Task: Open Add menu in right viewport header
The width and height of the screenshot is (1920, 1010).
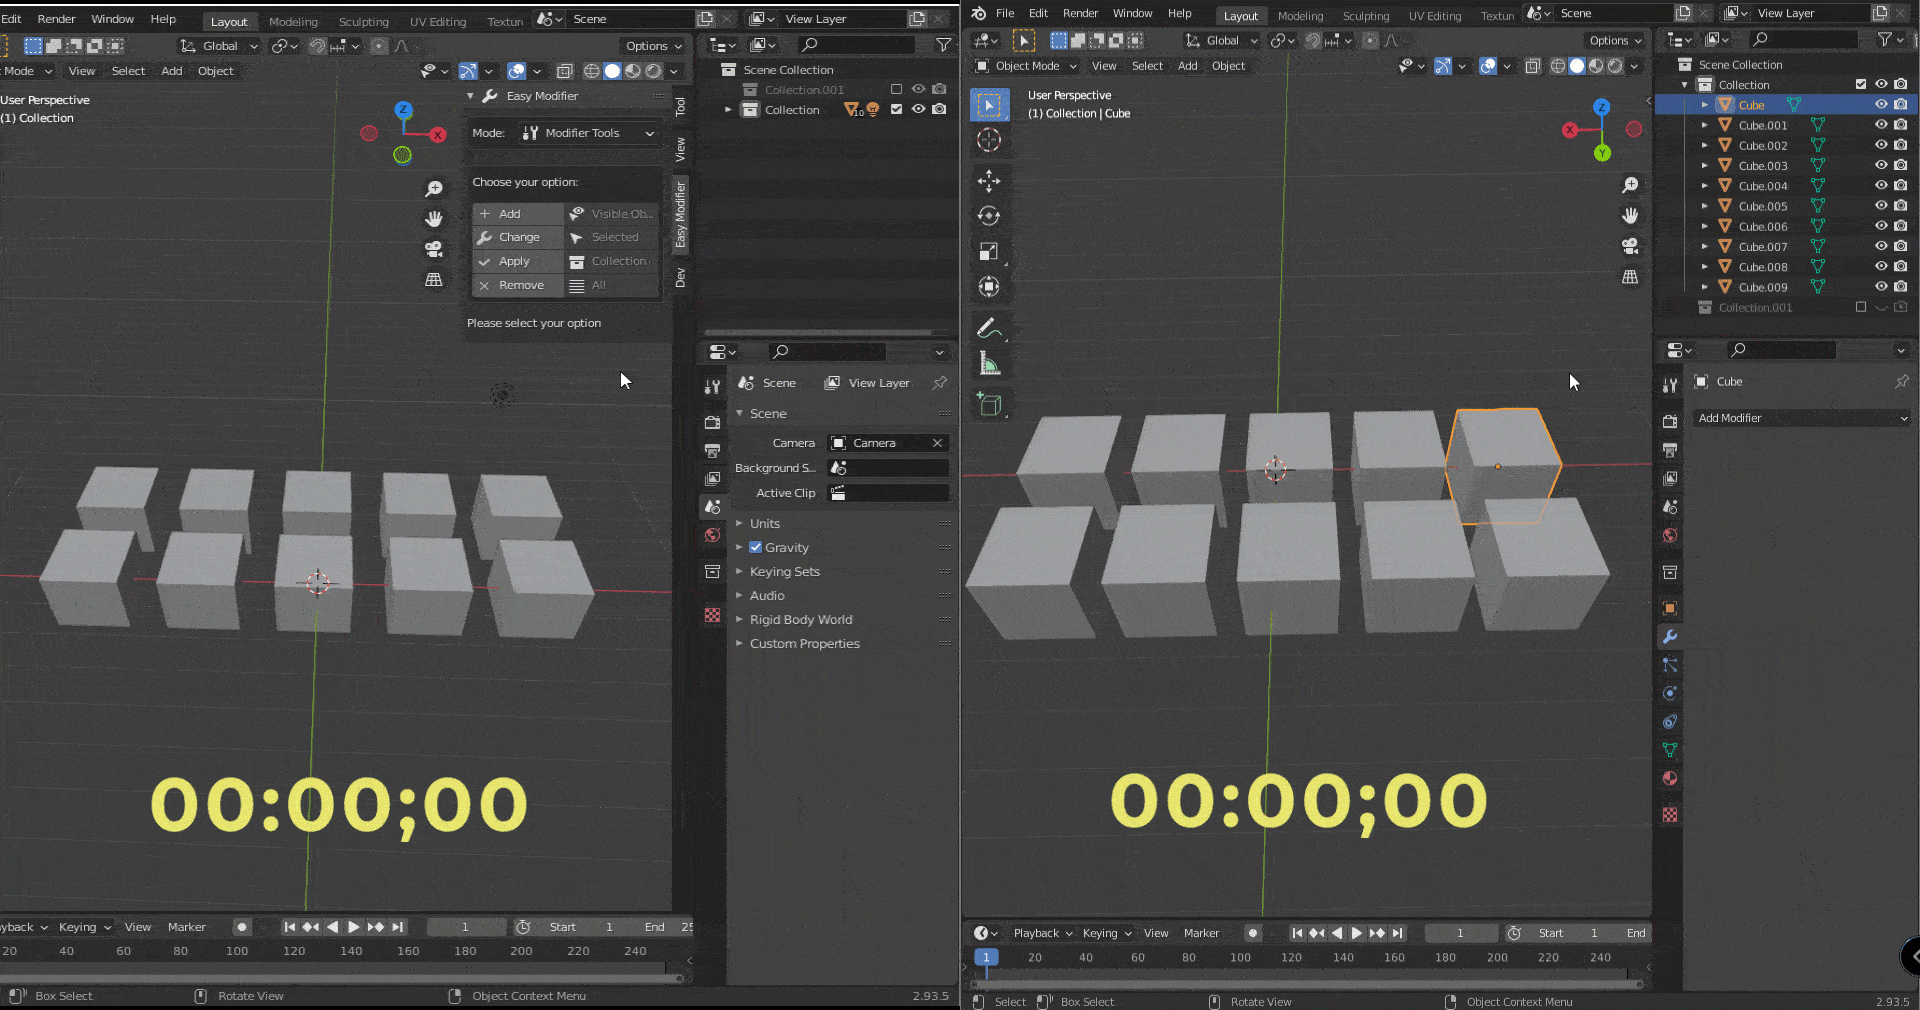Action: 1187,66
